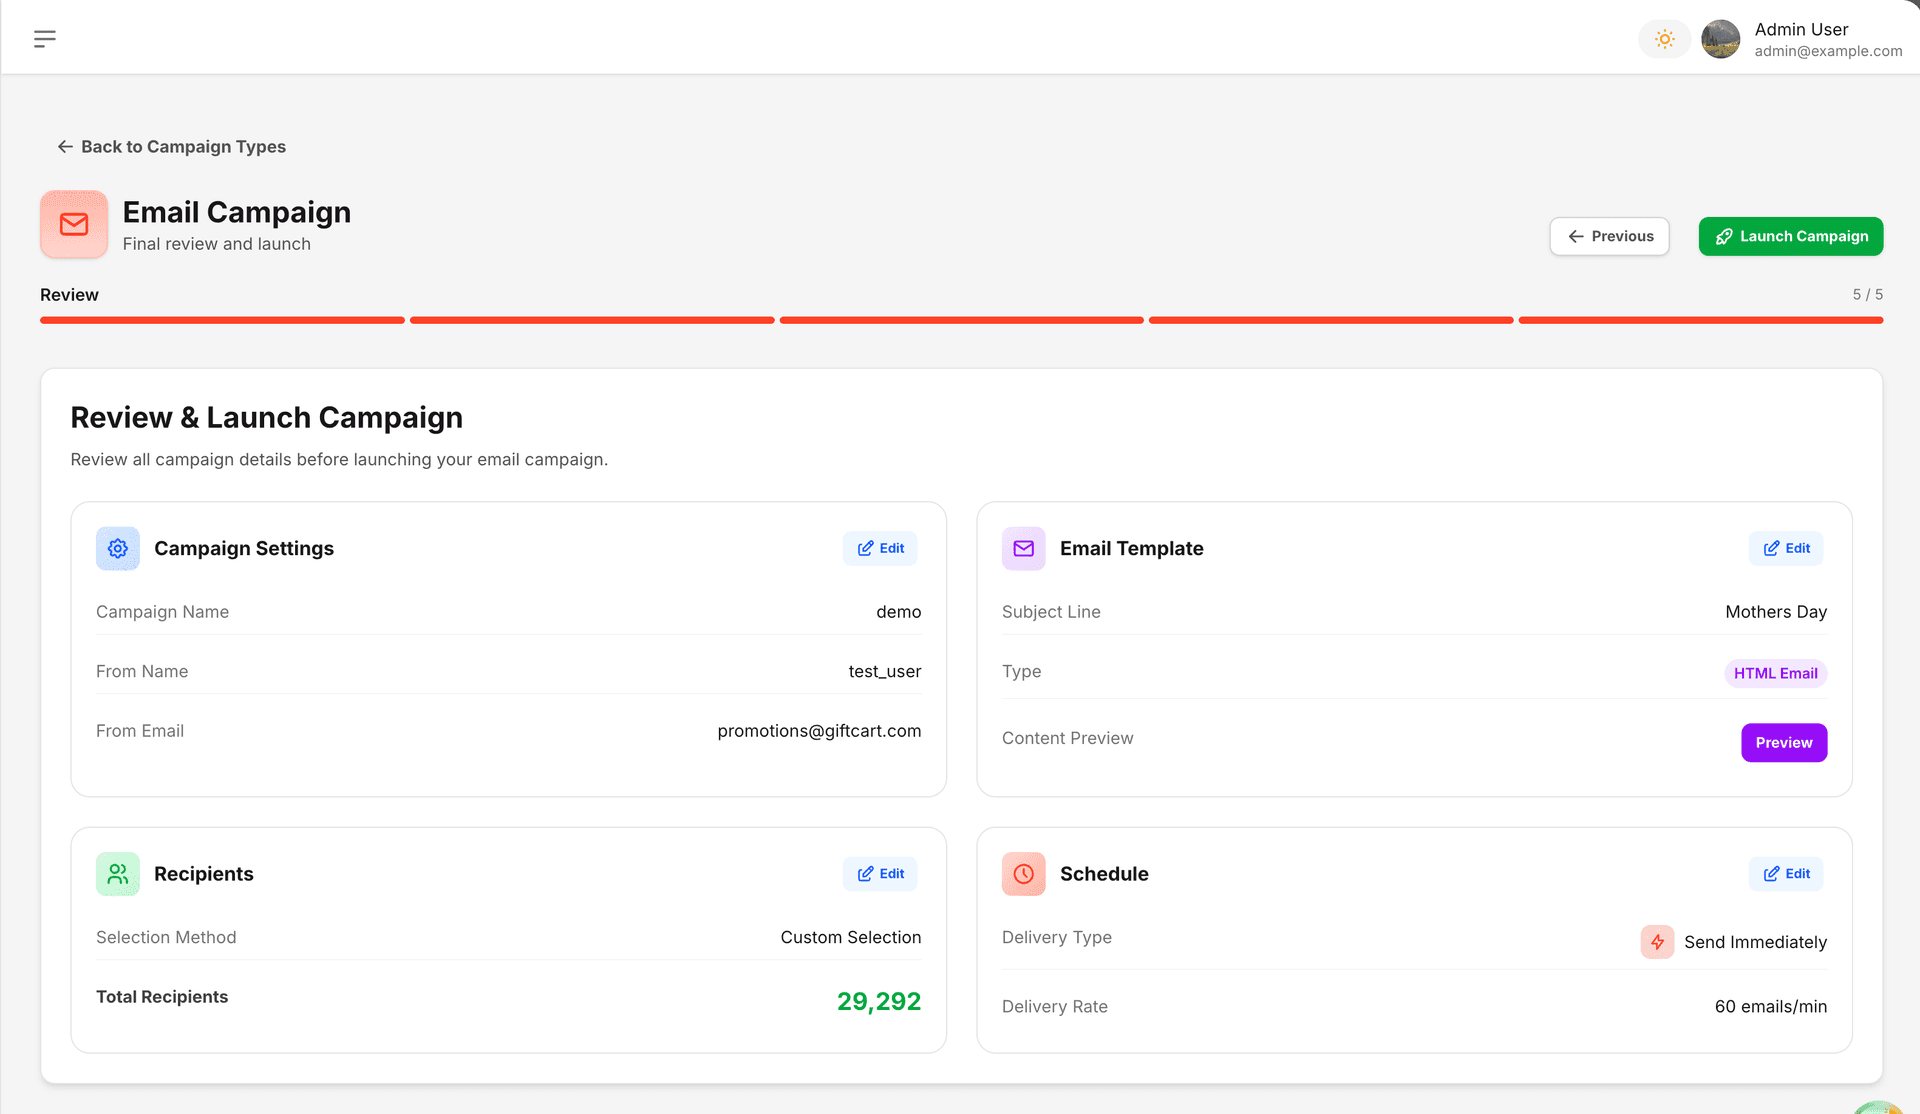Viewport: 1920px width, 1114px height.
Task: Click the blue gear Campaign Settings icon
Action: click(x=118, y=549)
